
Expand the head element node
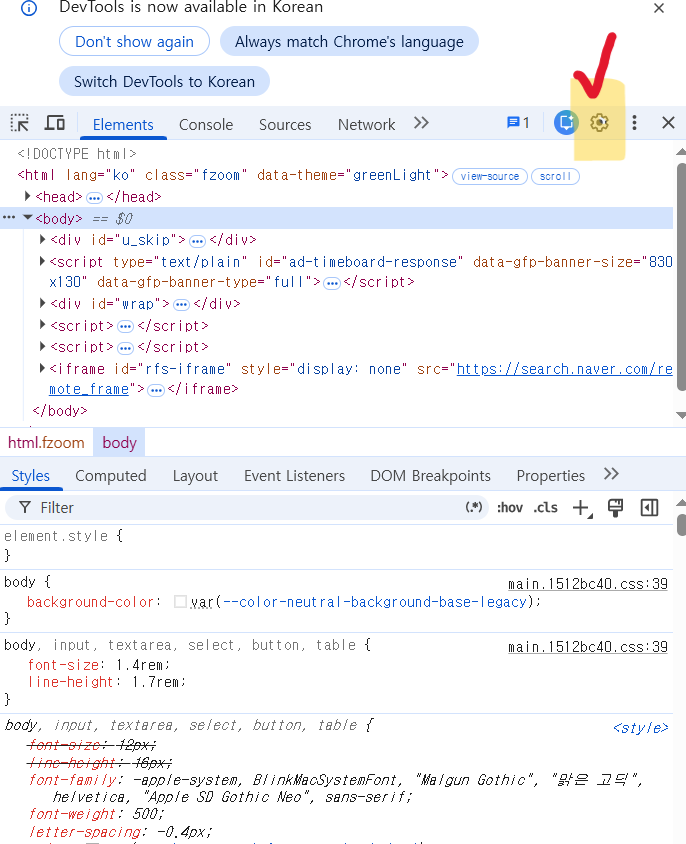[x=27, y=196]
